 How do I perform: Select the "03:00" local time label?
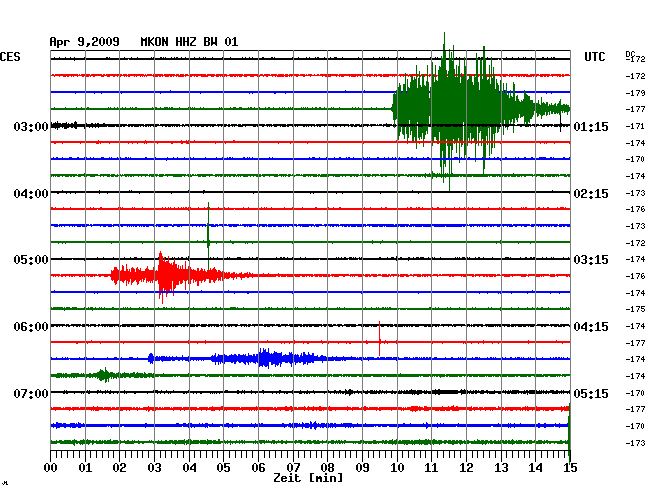[31, 127]
